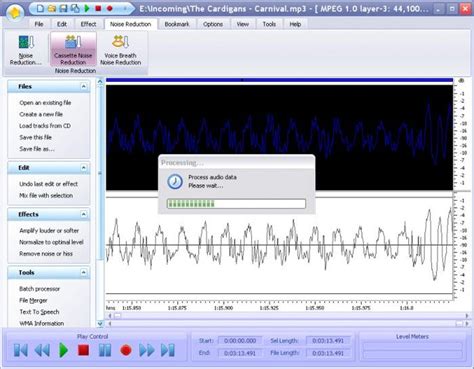
Task: Click 'Amplify louder or softer' link
Action: pyautogui.click(x=49, y=231)
